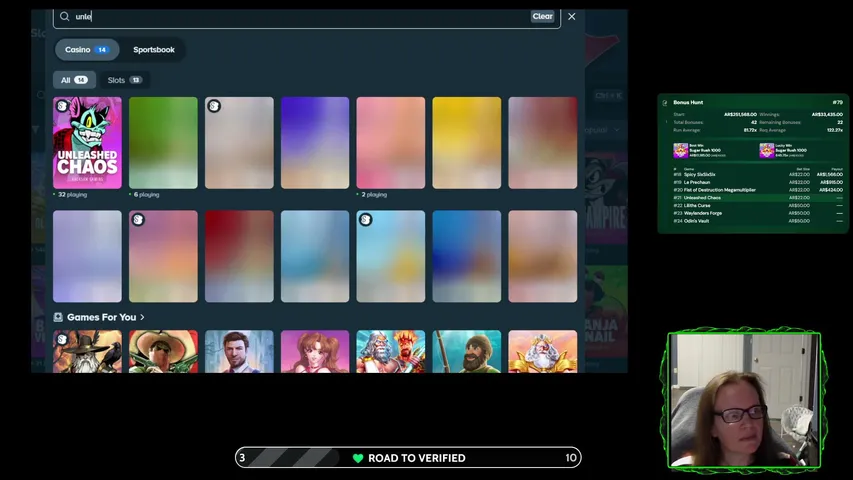Click the streamer webcam feed
Viewport: 853px width, 480px height.
tap(744, 400)
